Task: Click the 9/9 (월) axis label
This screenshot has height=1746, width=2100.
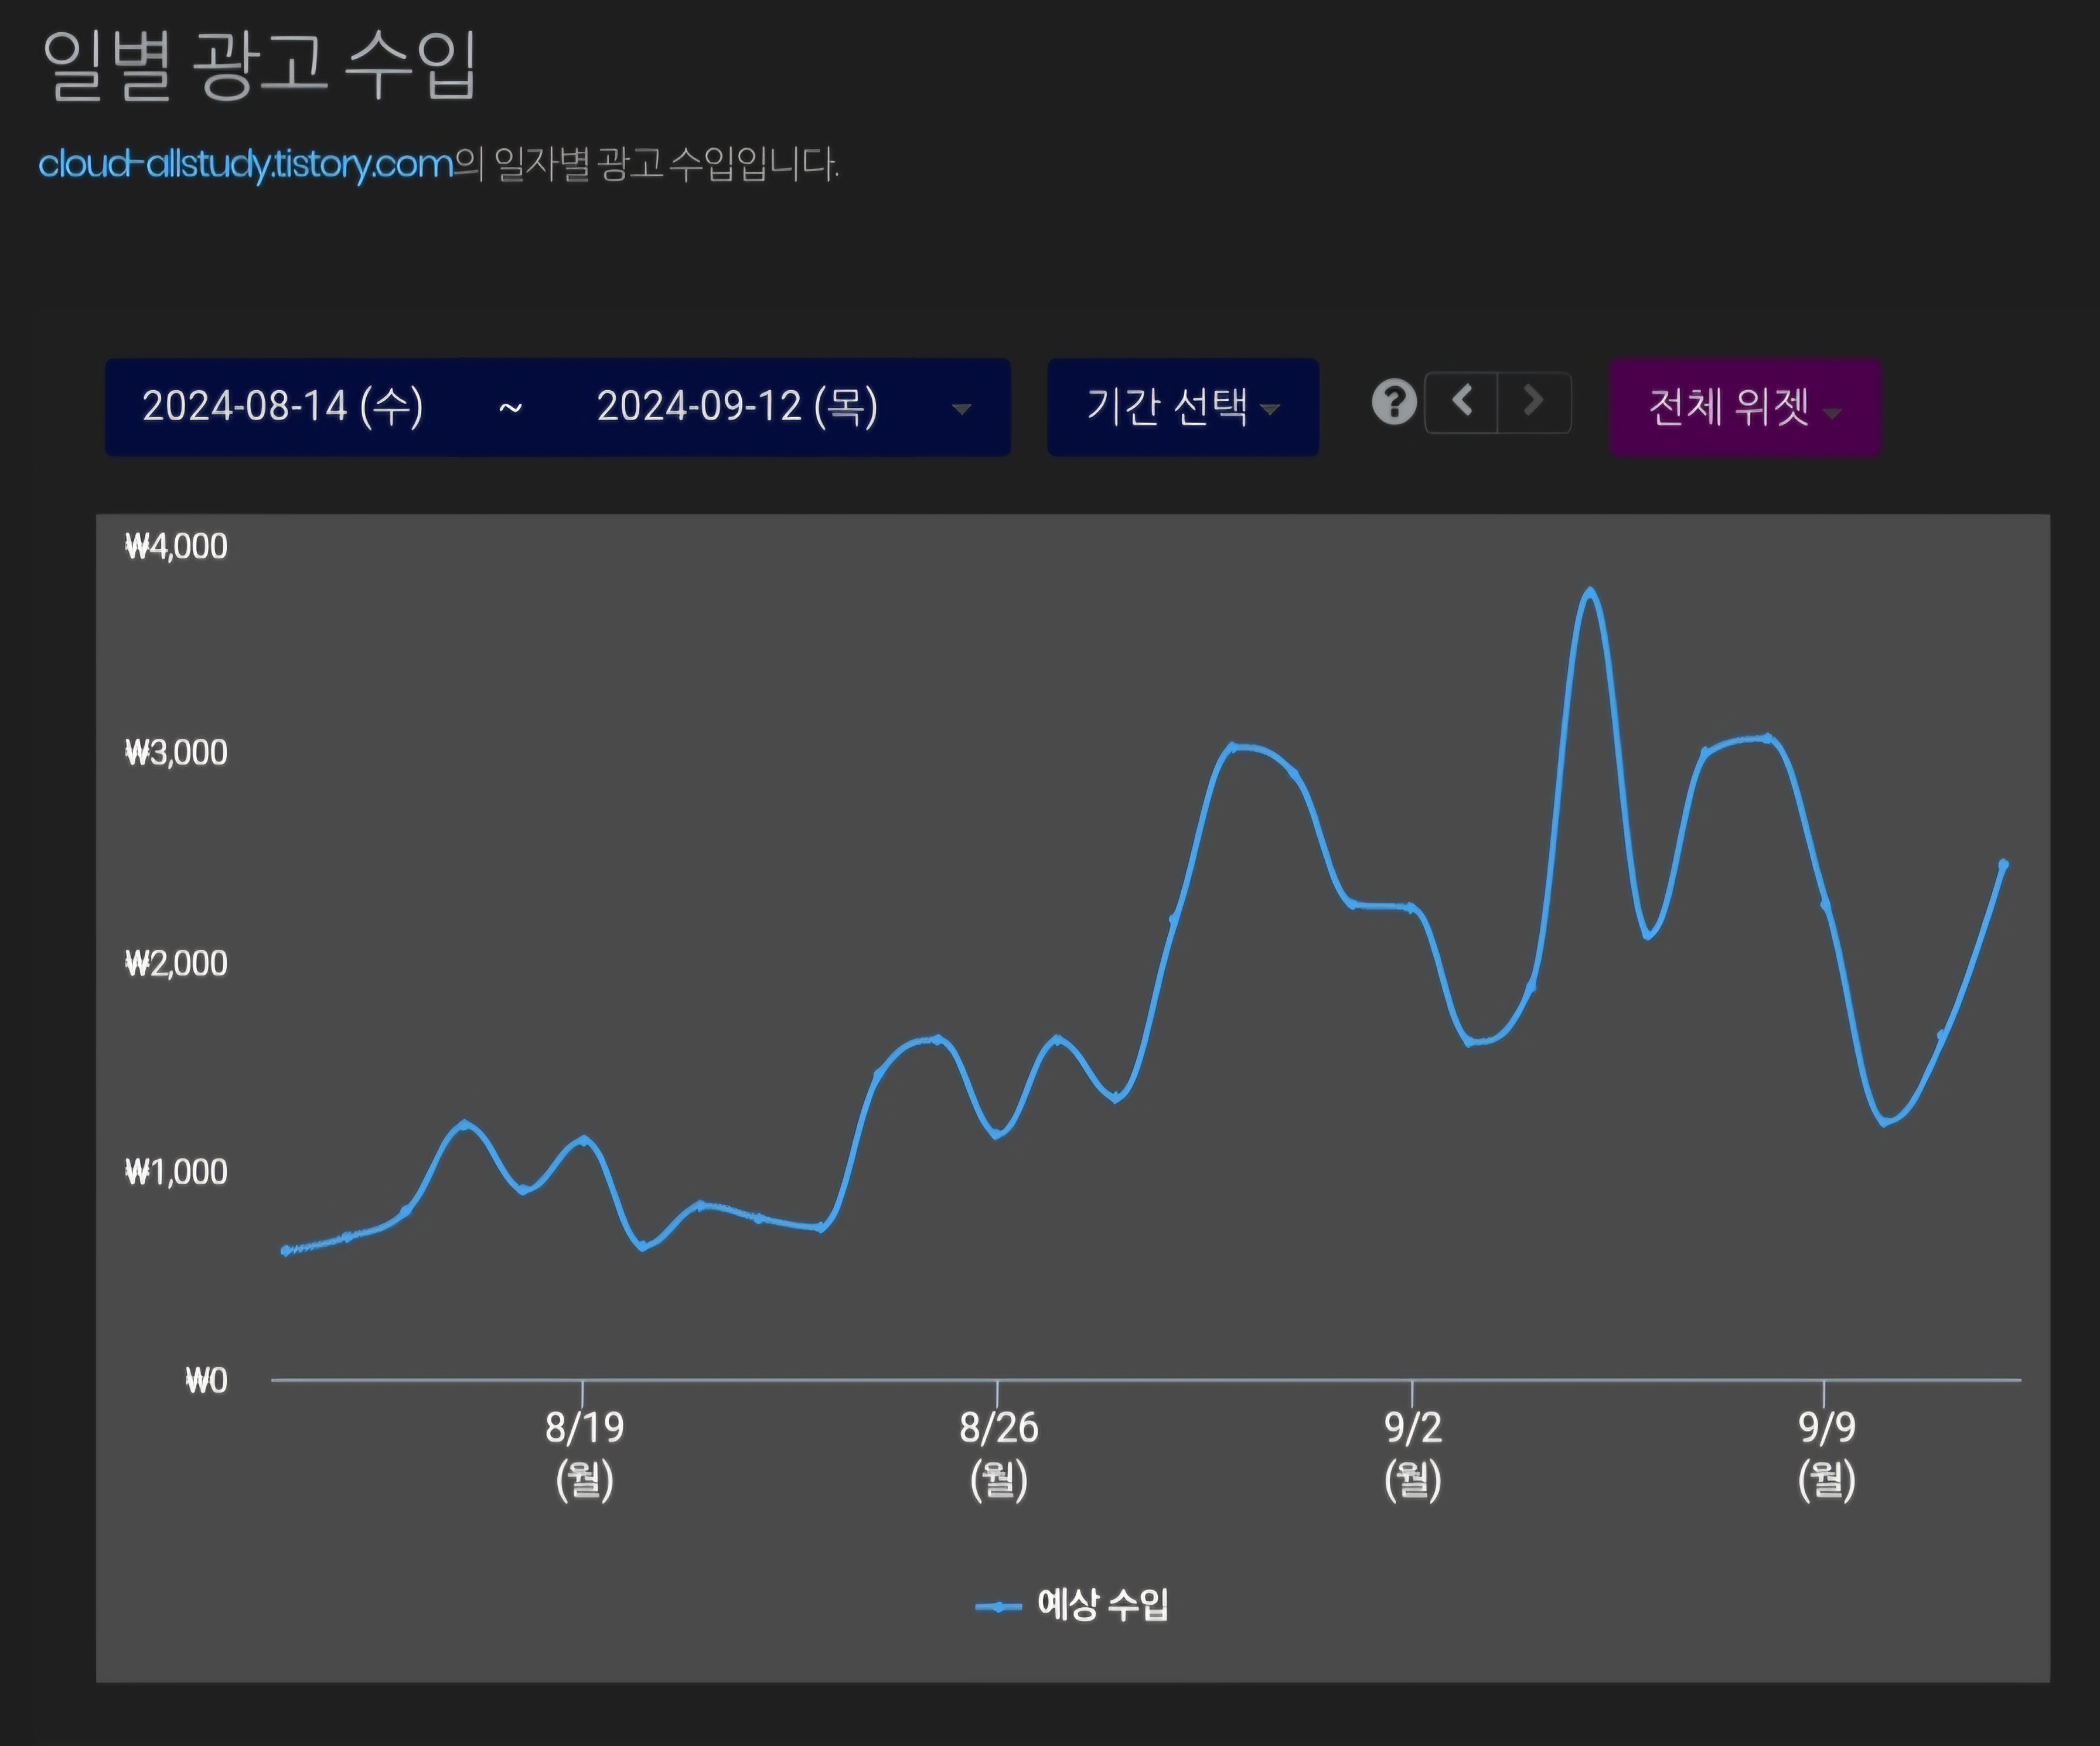Action: 1826,1453
